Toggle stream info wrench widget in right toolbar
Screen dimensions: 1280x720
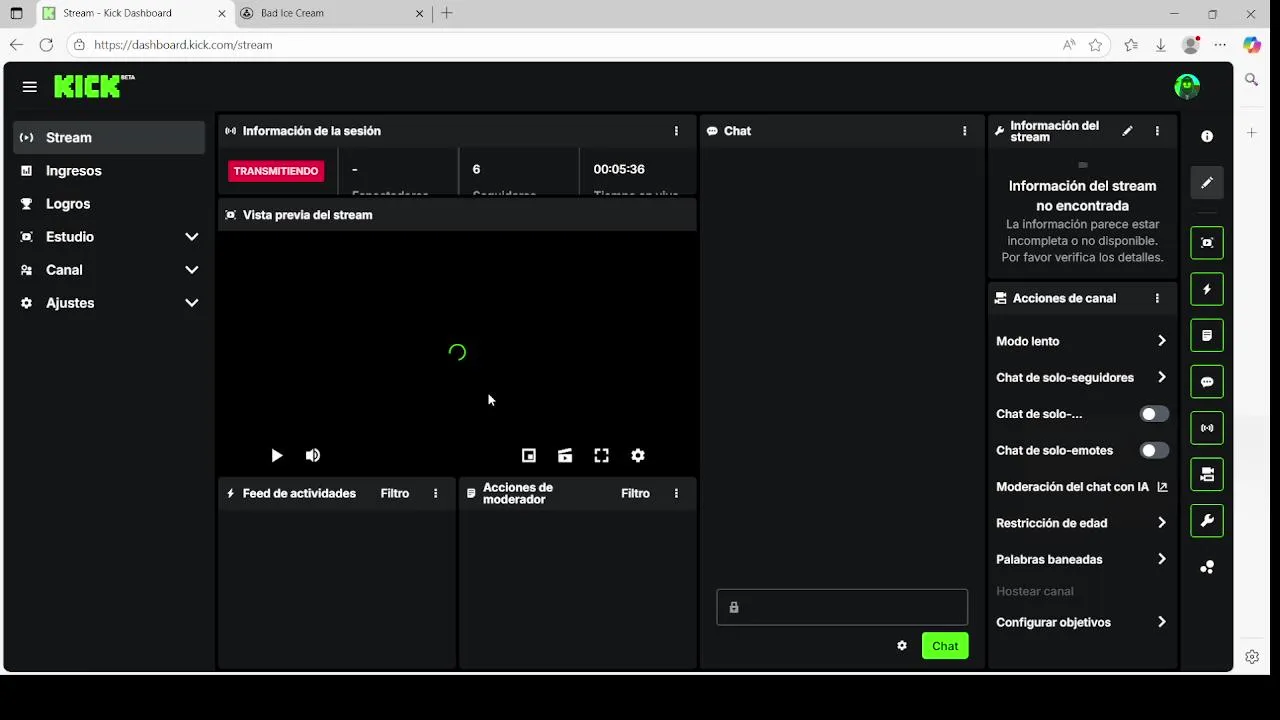(x=1207, y=521)
